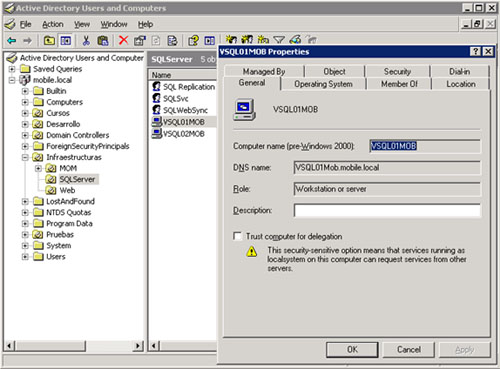Switch to the Security tab
The height and width of the screenshot is (369, 500).
pyautogui.click(x=397, y=71)
